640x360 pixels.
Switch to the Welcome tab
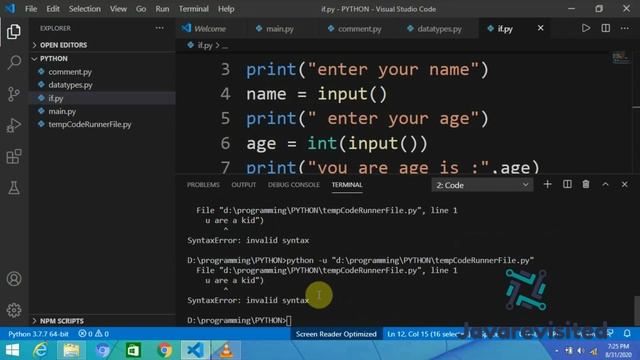point(210,29)
